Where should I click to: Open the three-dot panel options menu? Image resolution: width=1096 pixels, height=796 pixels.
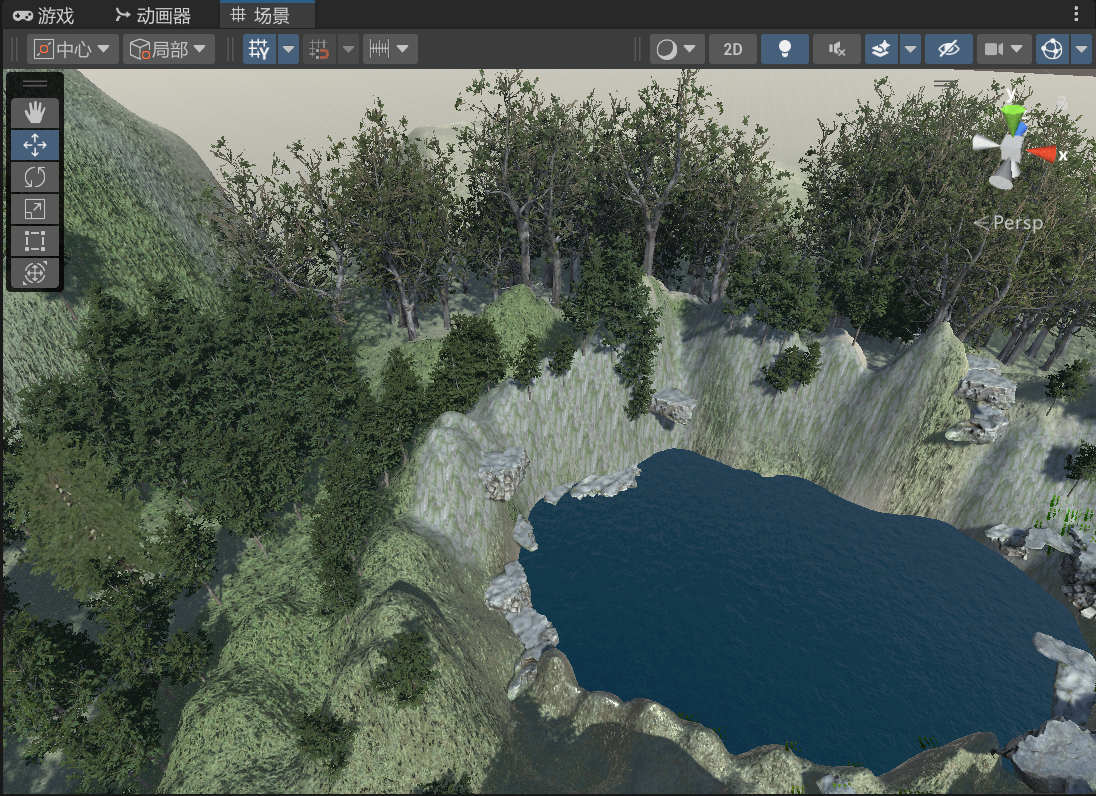(x=1077, y=14)
